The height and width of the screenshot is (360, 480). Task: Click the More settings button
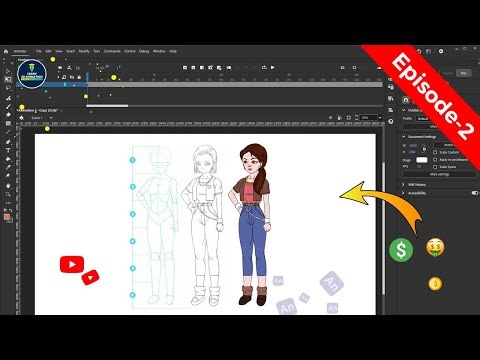pyautogui.click(x=439, y=174)
